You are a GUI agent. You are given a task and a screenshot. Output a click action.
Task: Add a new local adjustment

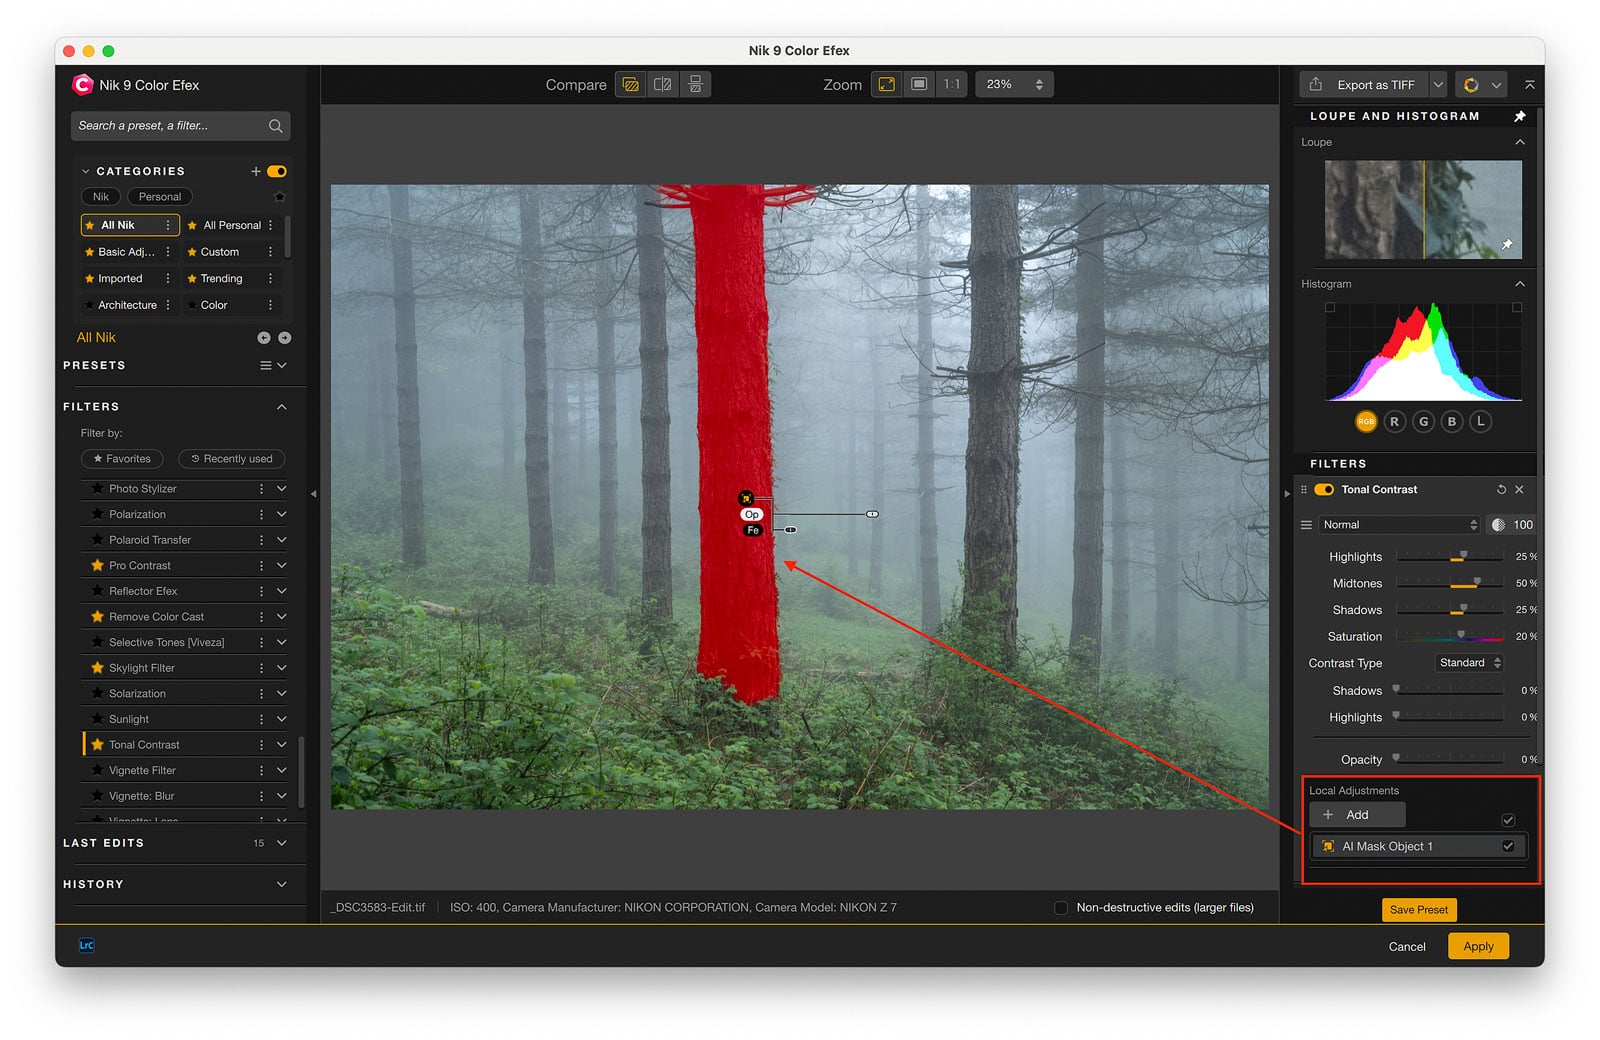[x=1357, y=815]
